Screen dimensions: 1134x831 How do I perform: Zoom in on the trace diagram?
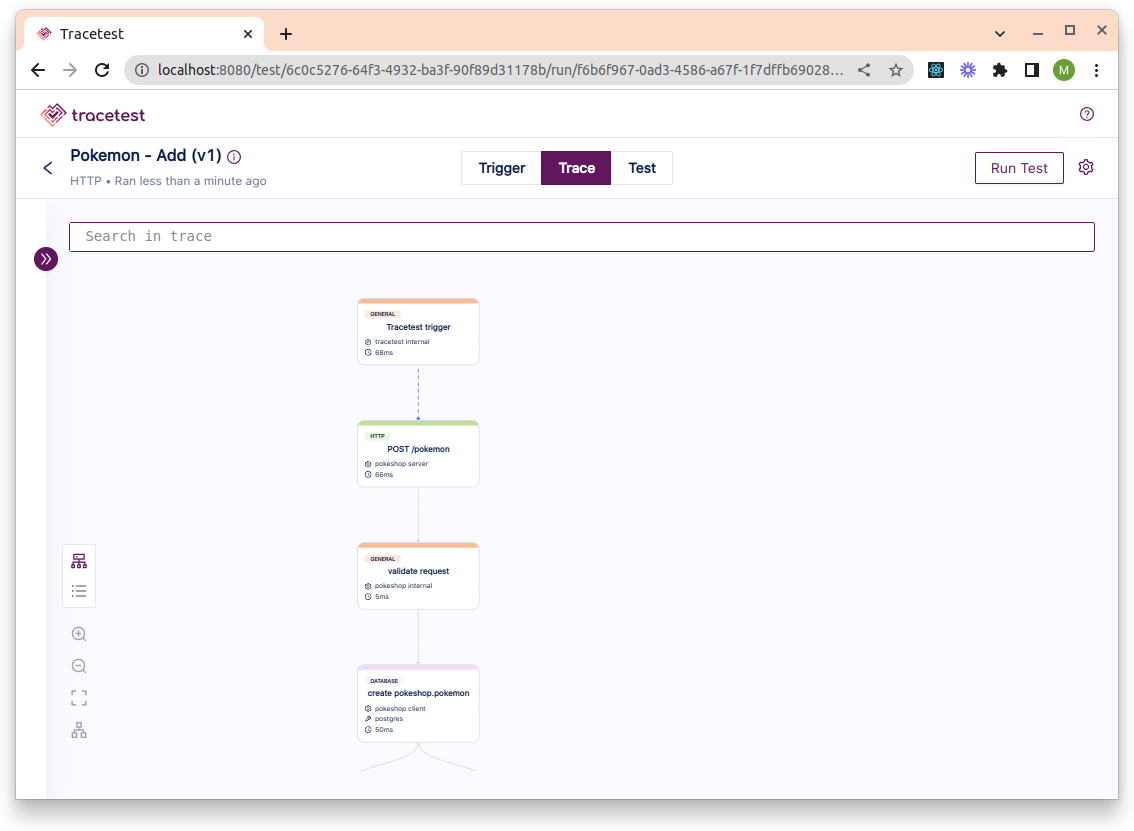79,634
